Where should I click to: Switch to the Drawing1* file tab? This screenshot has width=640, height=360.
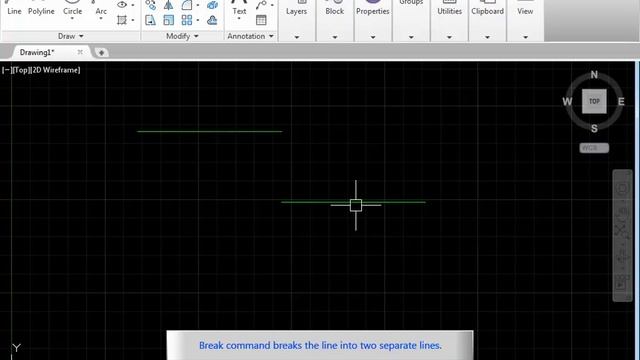coord(37,52)
